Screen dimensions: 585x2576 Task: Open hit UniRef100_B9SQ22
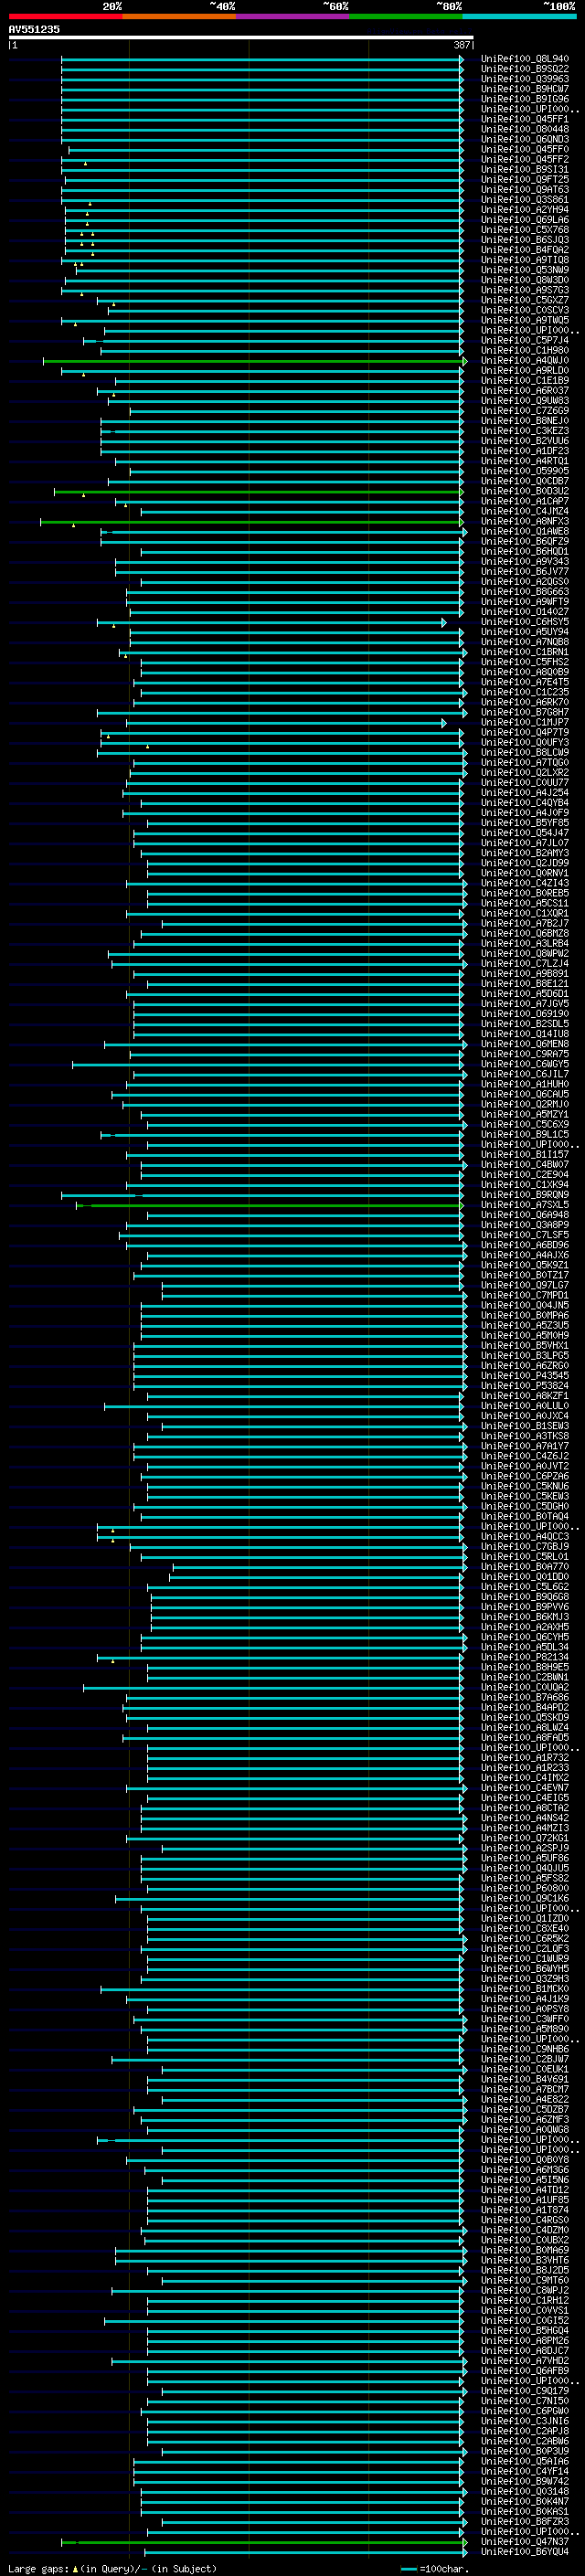click(x=525, y=69)
